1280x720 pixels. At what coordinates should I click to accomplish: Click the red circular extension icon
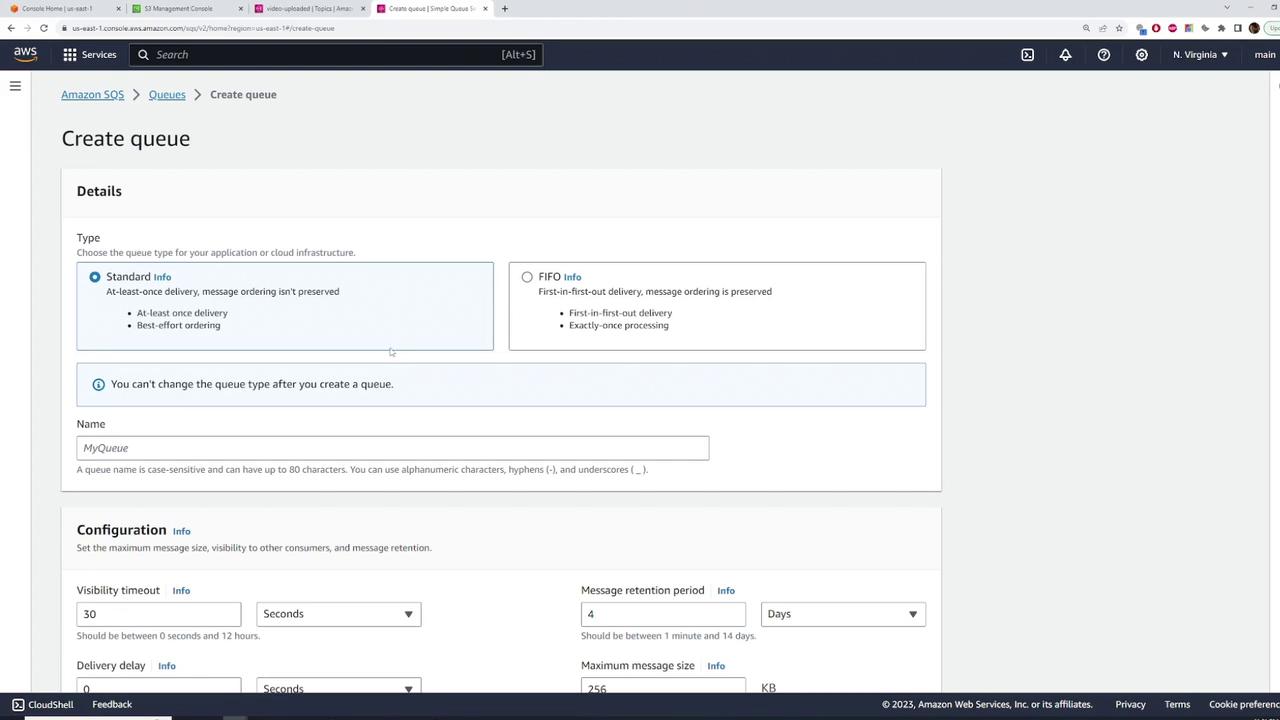click(x=1156, y=28)
